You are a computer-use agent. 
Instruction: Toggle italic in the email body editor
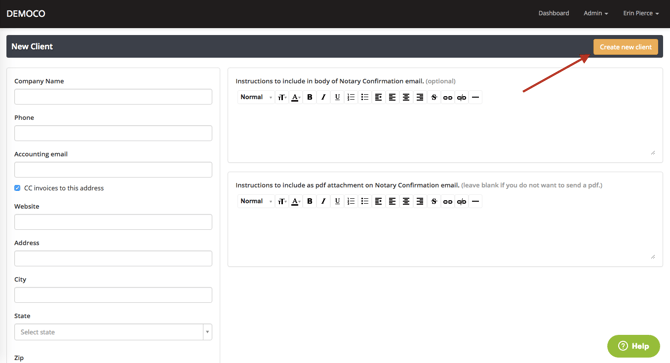(323, 97)
